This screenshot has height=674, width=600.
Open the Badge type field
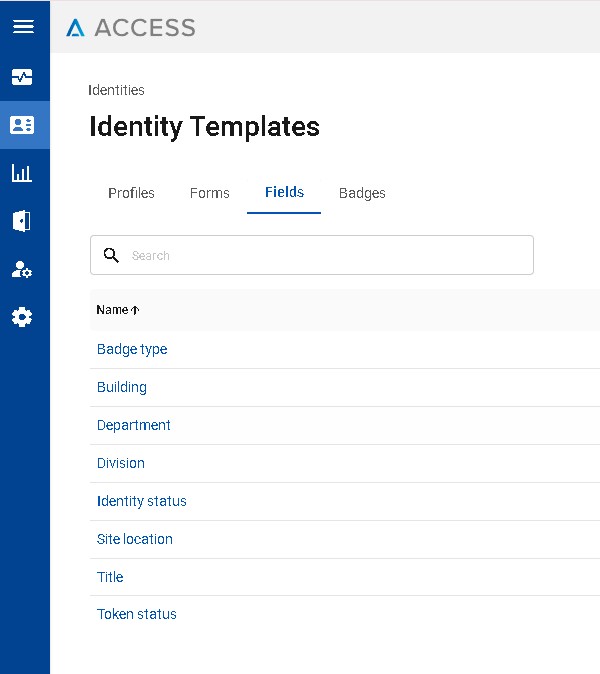coord(132,349)
